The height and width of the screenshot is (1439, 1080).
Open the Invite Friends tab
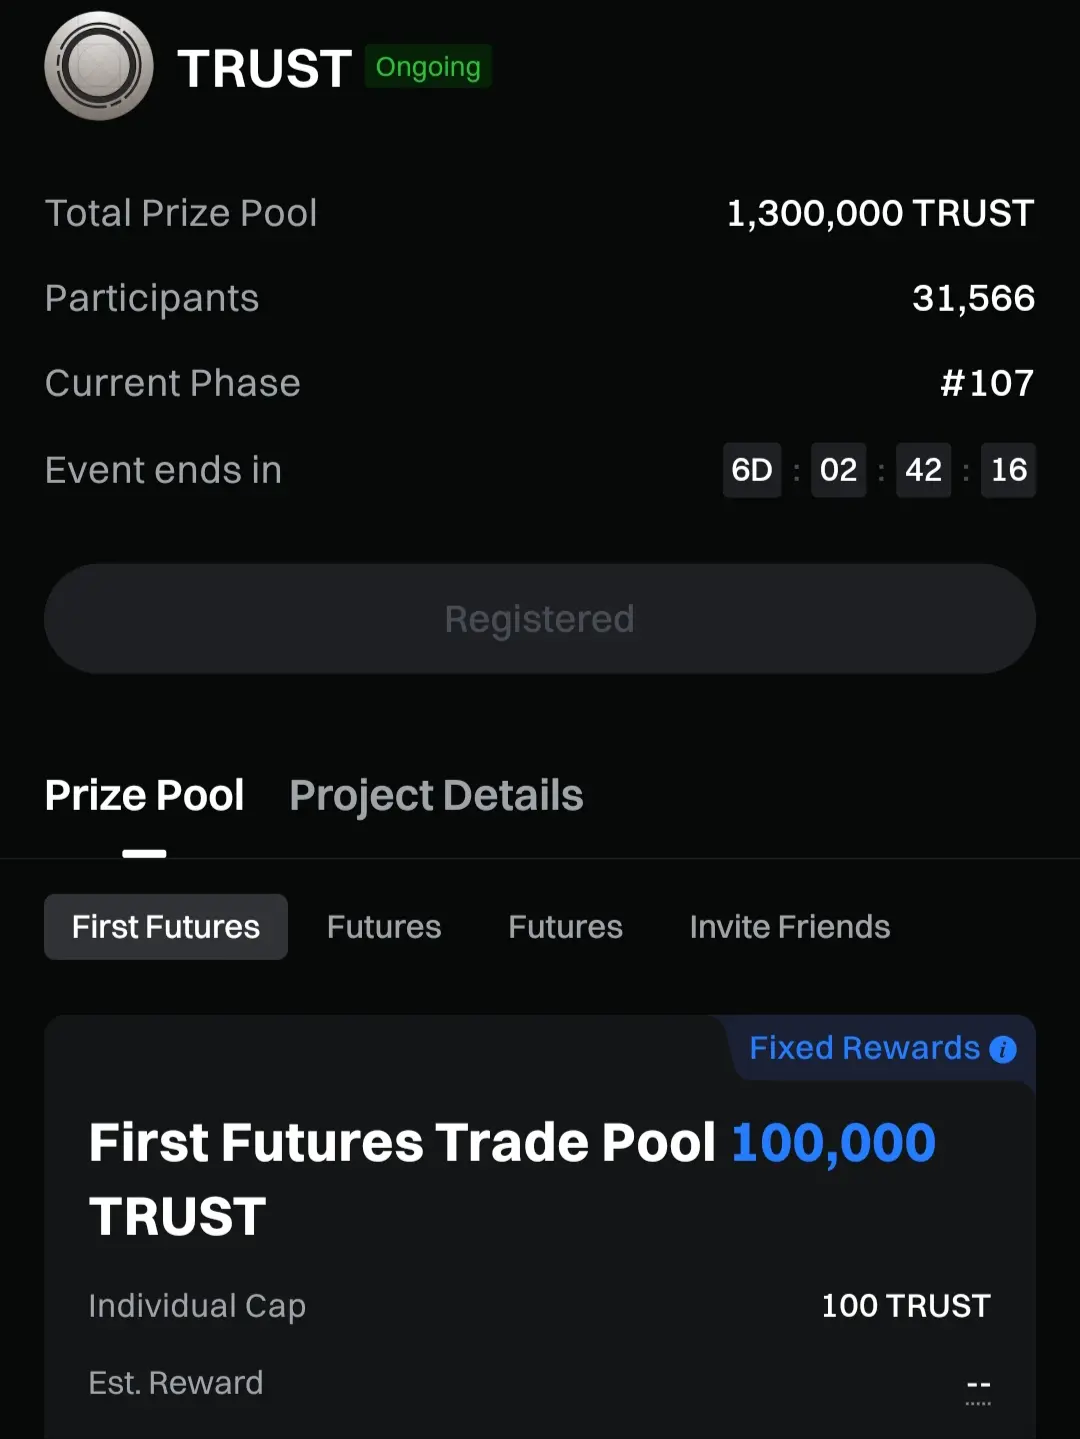[790, 927]
